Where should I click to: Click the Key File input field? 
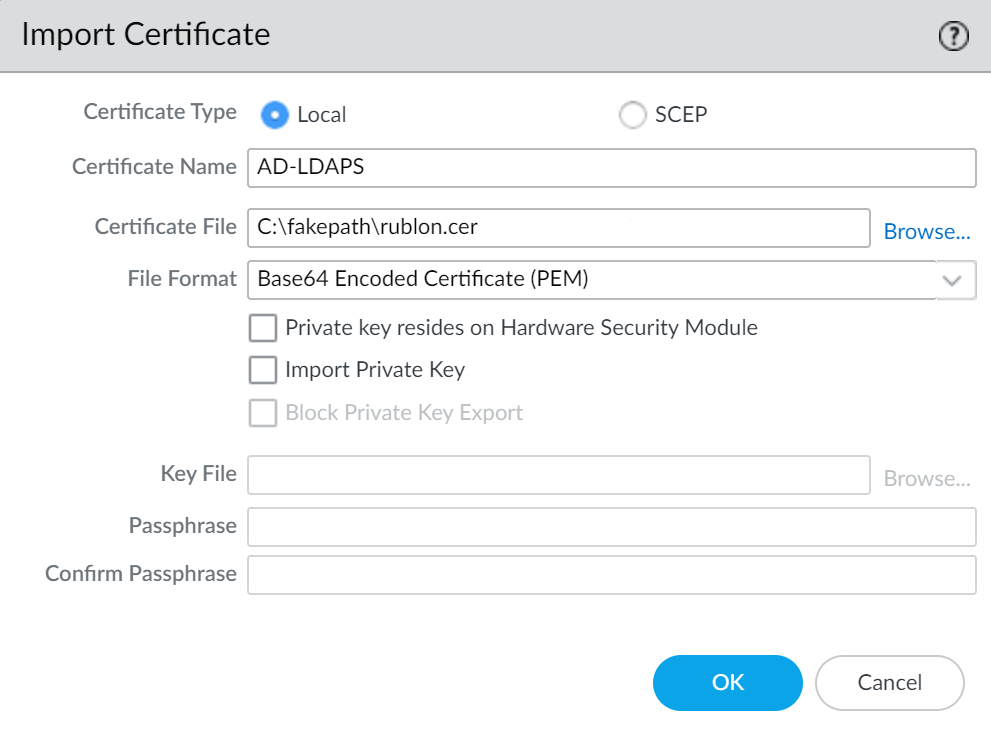tap(558, 475)
